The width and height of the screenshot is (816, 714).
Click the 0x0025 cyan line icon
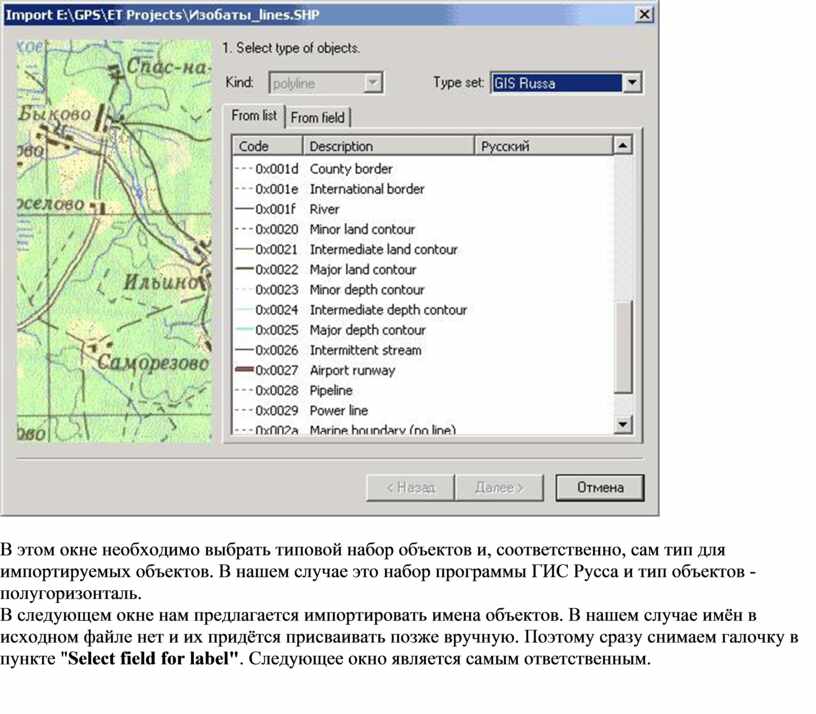tap(244, 330)
